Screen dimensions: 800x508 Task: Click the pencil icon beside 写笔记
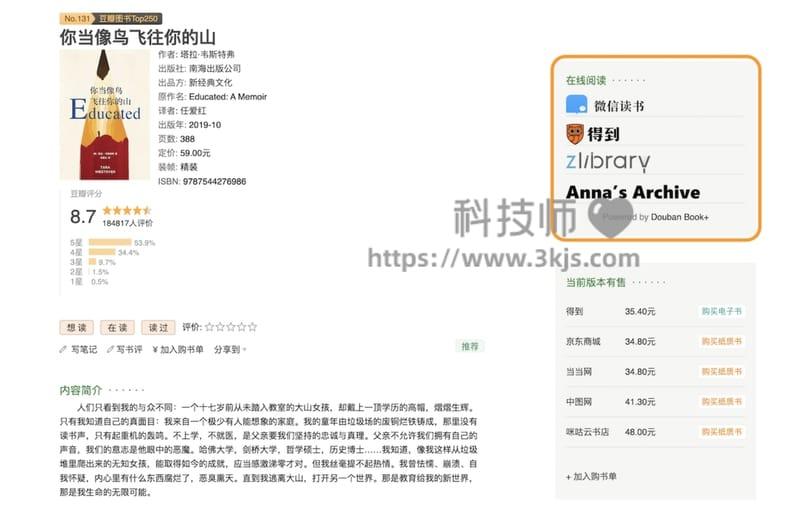click(63, 349)
